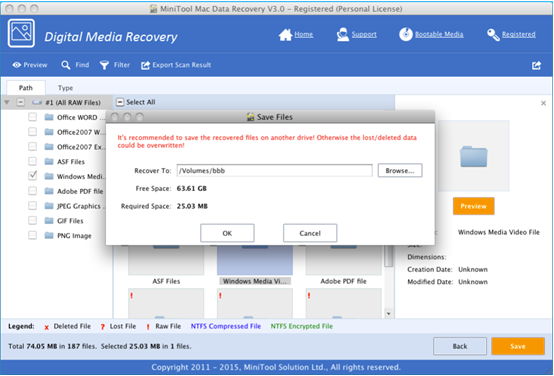Click the Export Scan Result icon
Image resolution: width=554 pixels, height=376 pixels.
[x=145, y=65]
